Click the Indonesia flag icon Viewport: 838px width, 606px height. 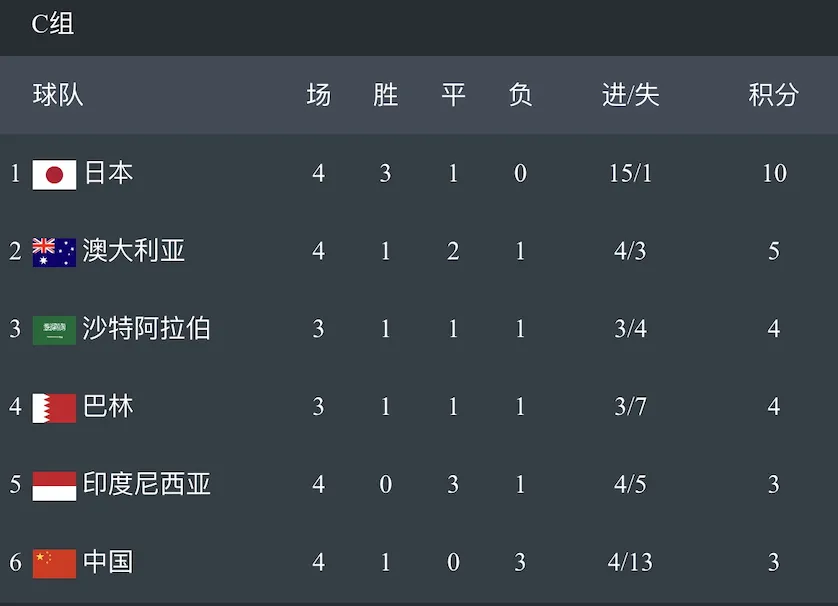(x=54, y=486)
